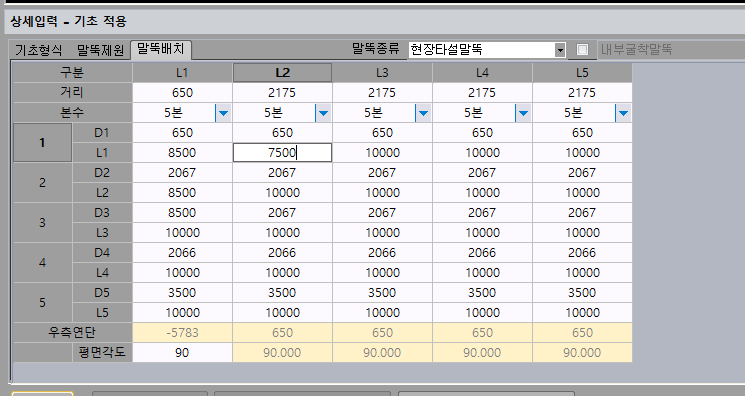Image resolution: width=745 pixels, height=396 pixels.
Task: Click the 우측연단 value -5783
Action: (182, 332)
